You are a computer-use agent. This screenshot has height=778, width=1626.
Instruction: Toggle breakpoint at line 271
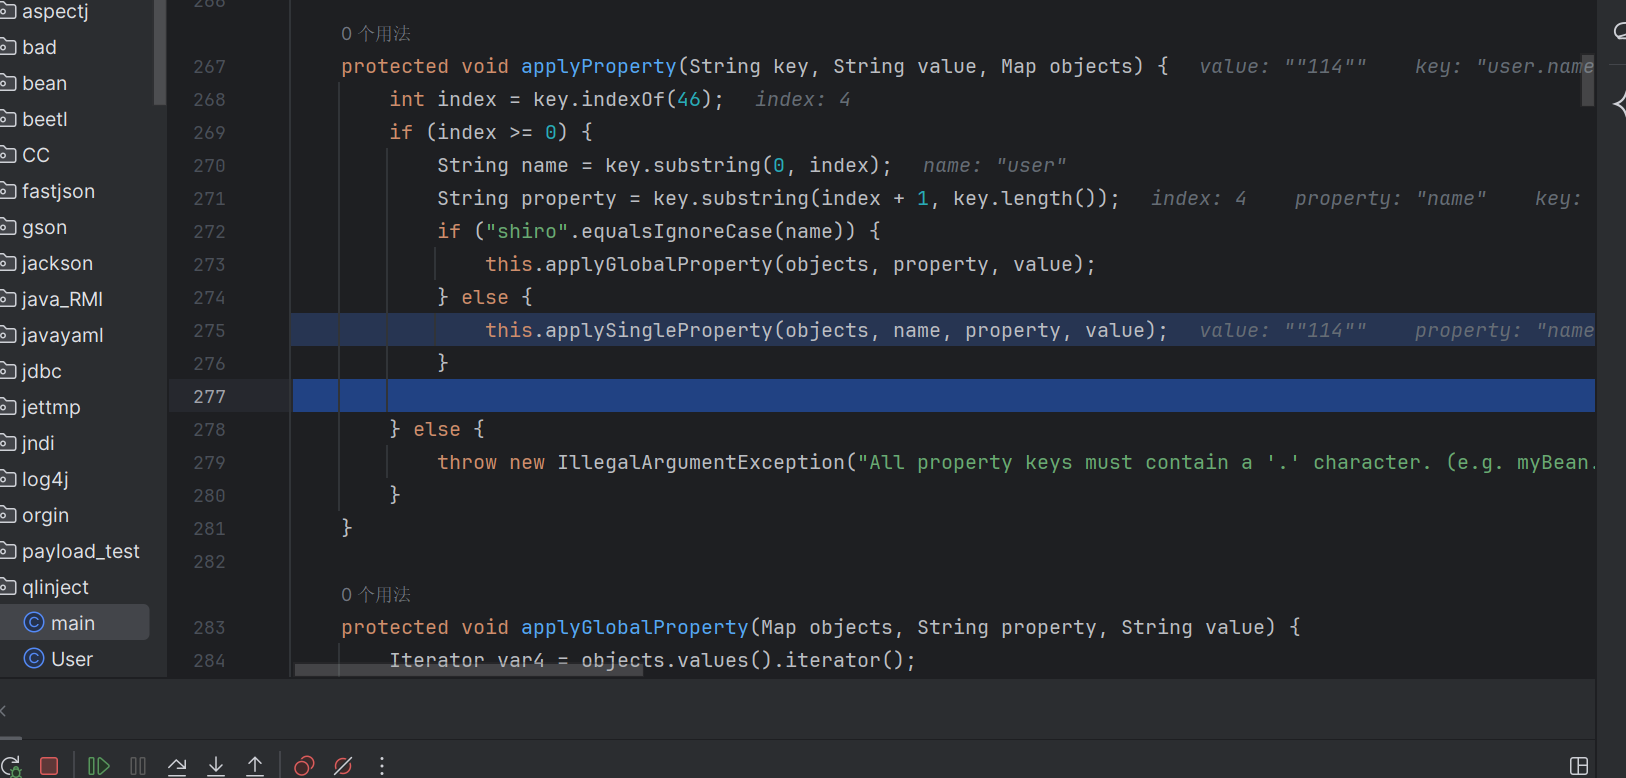[x=209, y=199]
